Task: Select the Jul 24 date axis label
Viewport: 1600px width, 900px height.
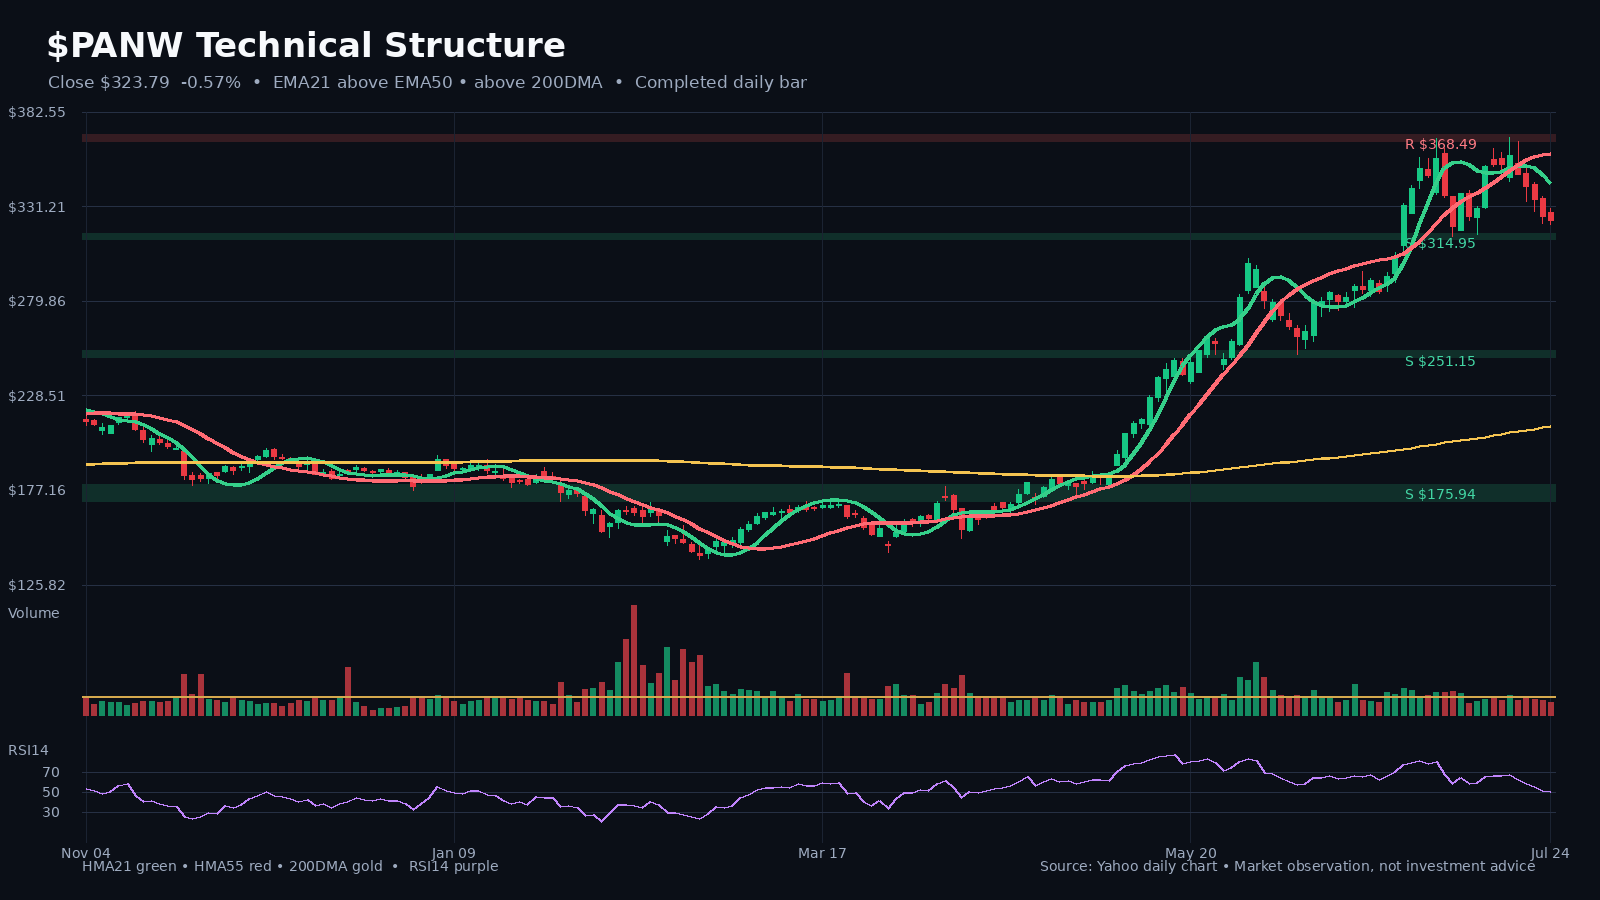Action: pyautogui.click(x=1550, y=853)
